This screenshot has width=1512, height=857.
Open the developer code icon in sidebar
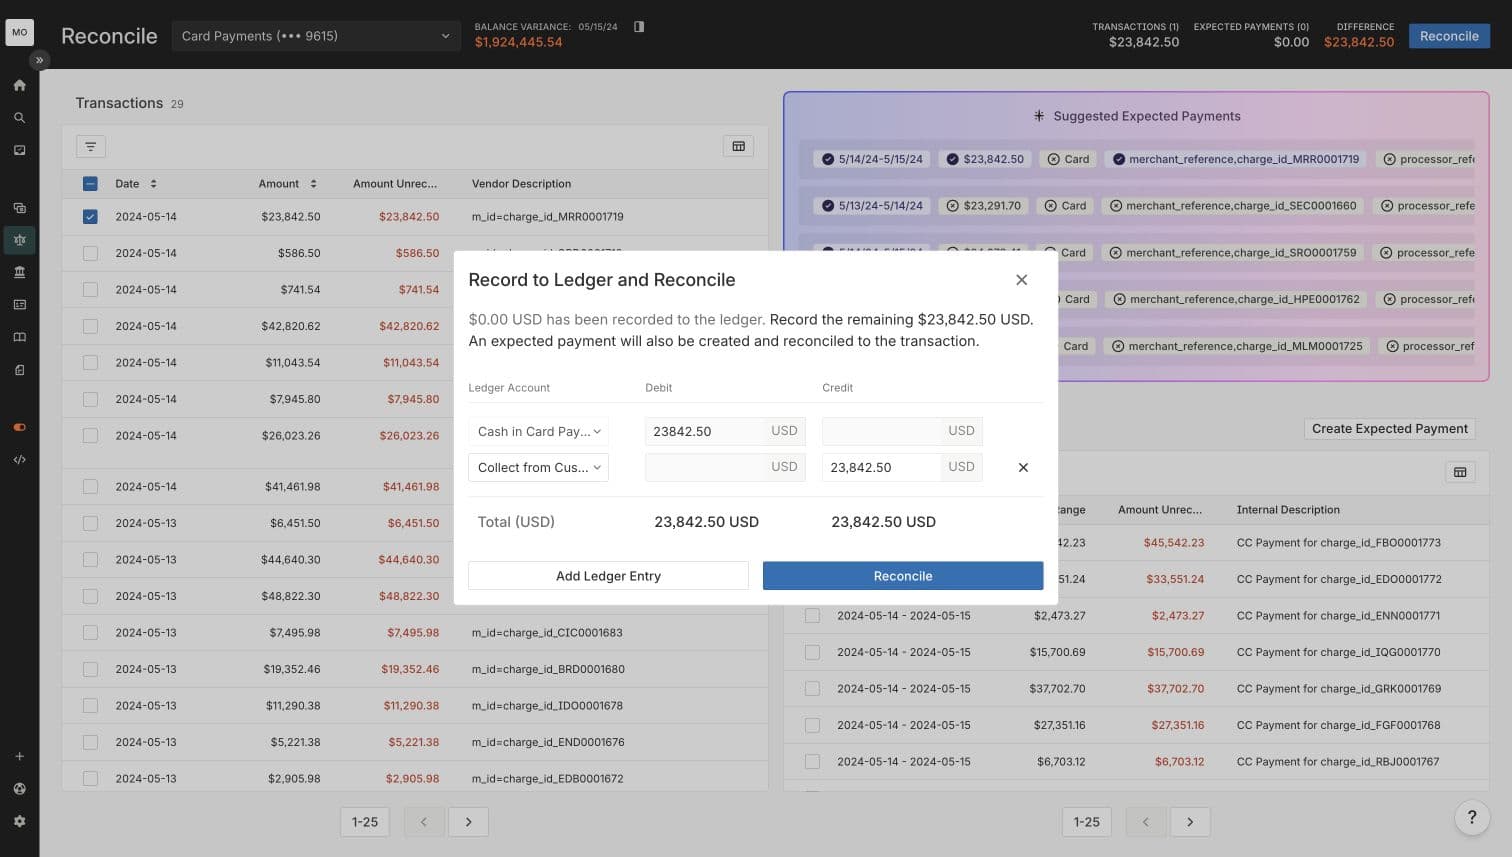(19, 460)
